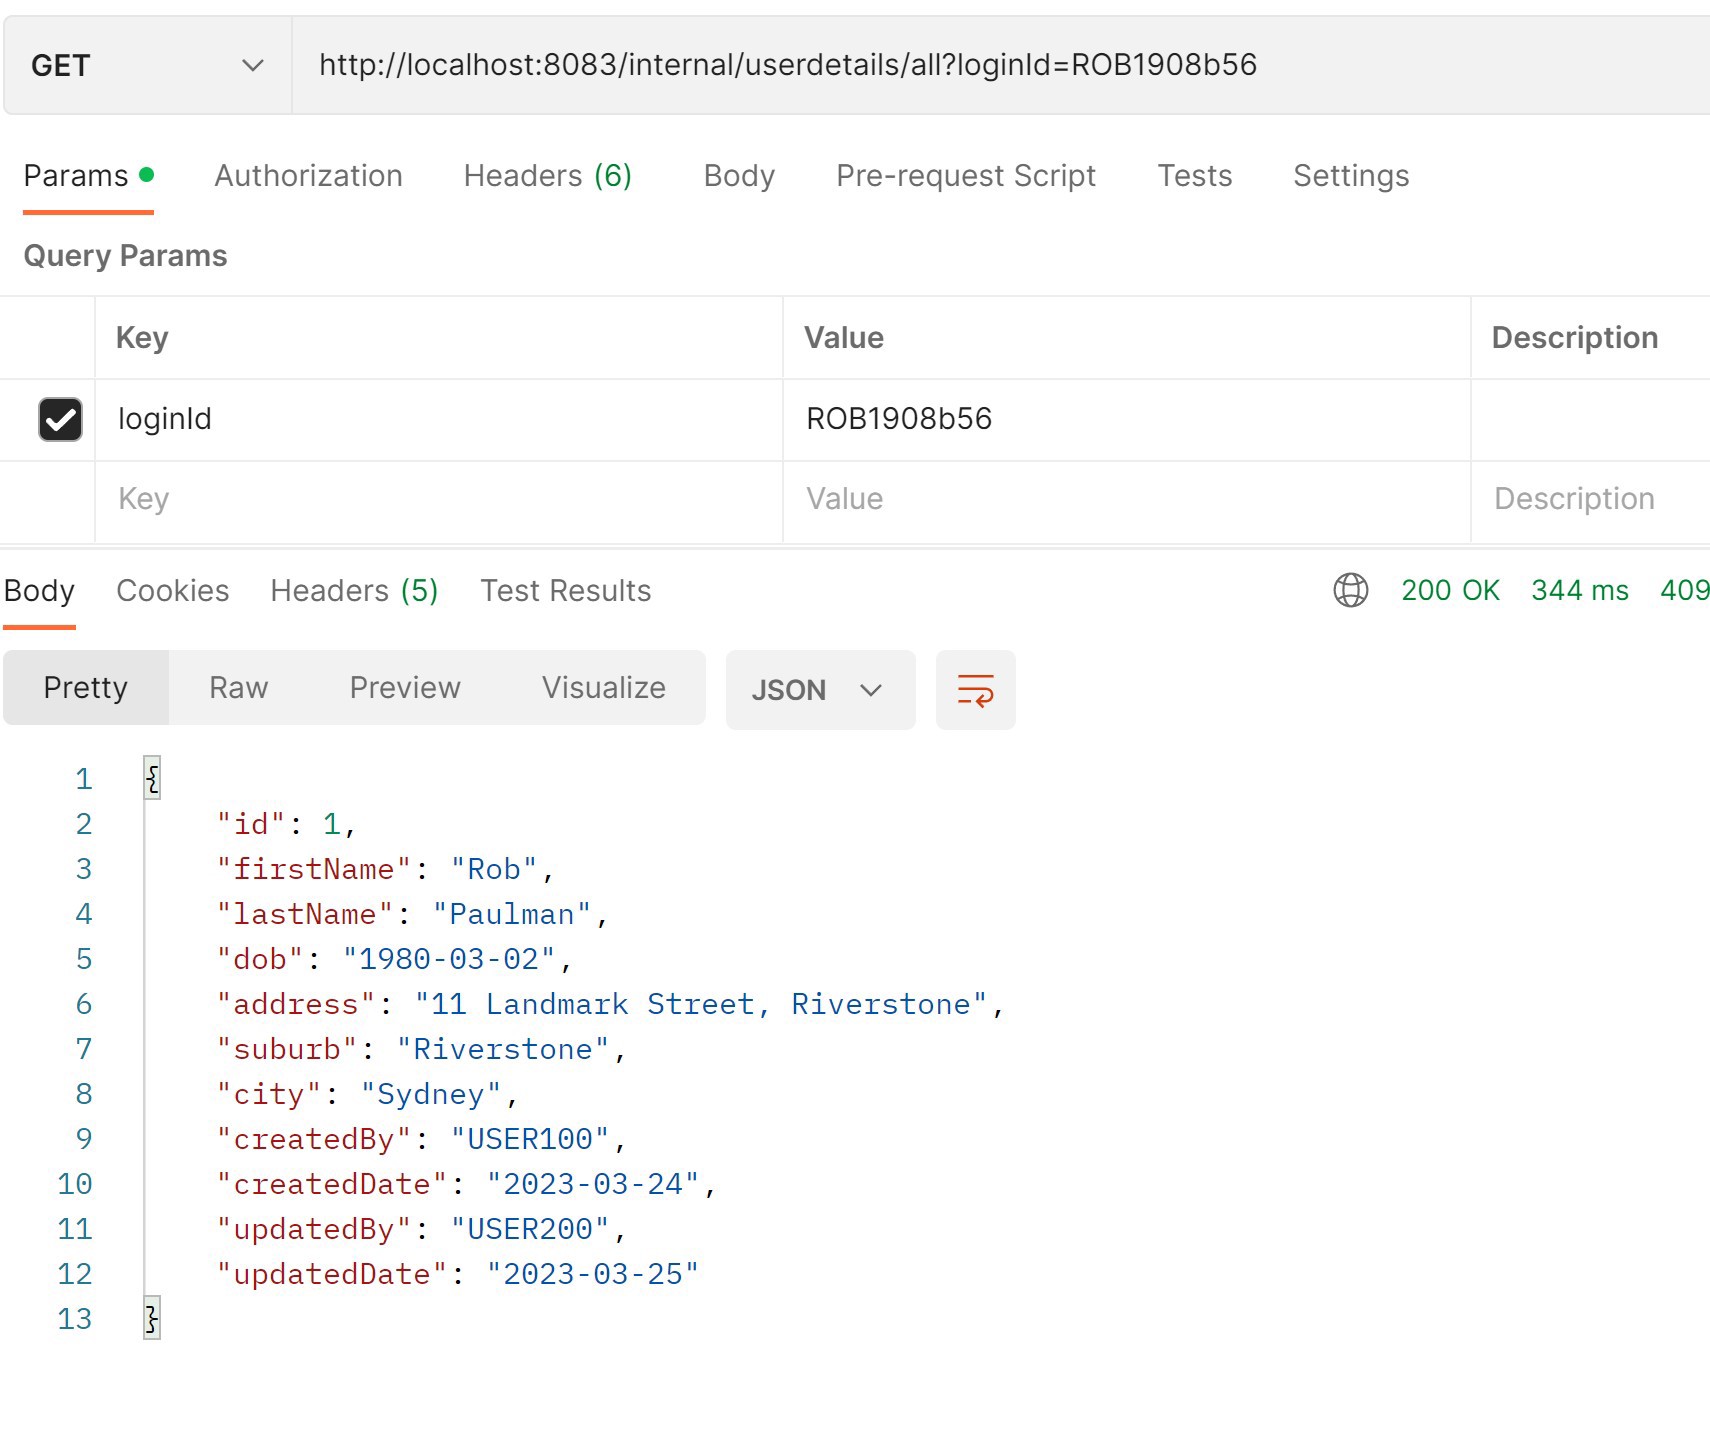Viewport: 1710px width, 1430px height.
Task: Collapse the JSON object at line 1
Action: [151, 778]
